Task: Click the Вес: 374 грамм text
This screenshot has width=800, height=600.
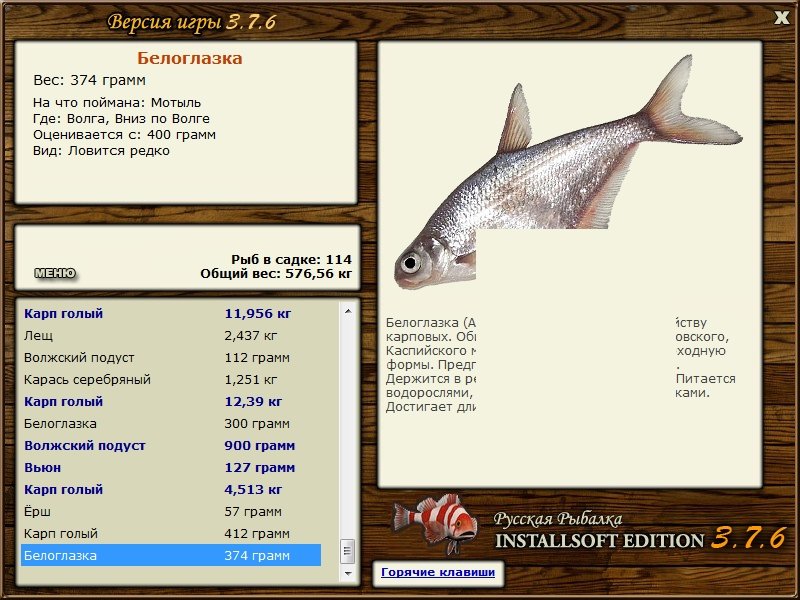Action: [89, 80]
